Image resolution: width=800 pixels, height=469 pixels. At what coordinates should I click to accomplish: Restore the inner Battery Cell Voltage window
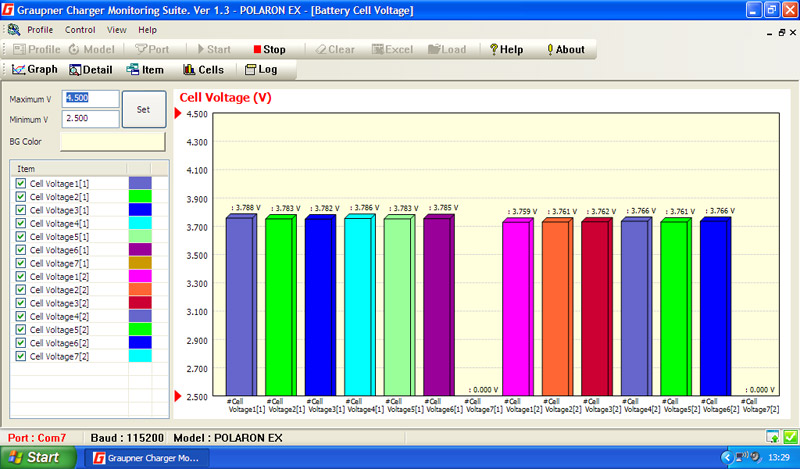tap(781, 33)
